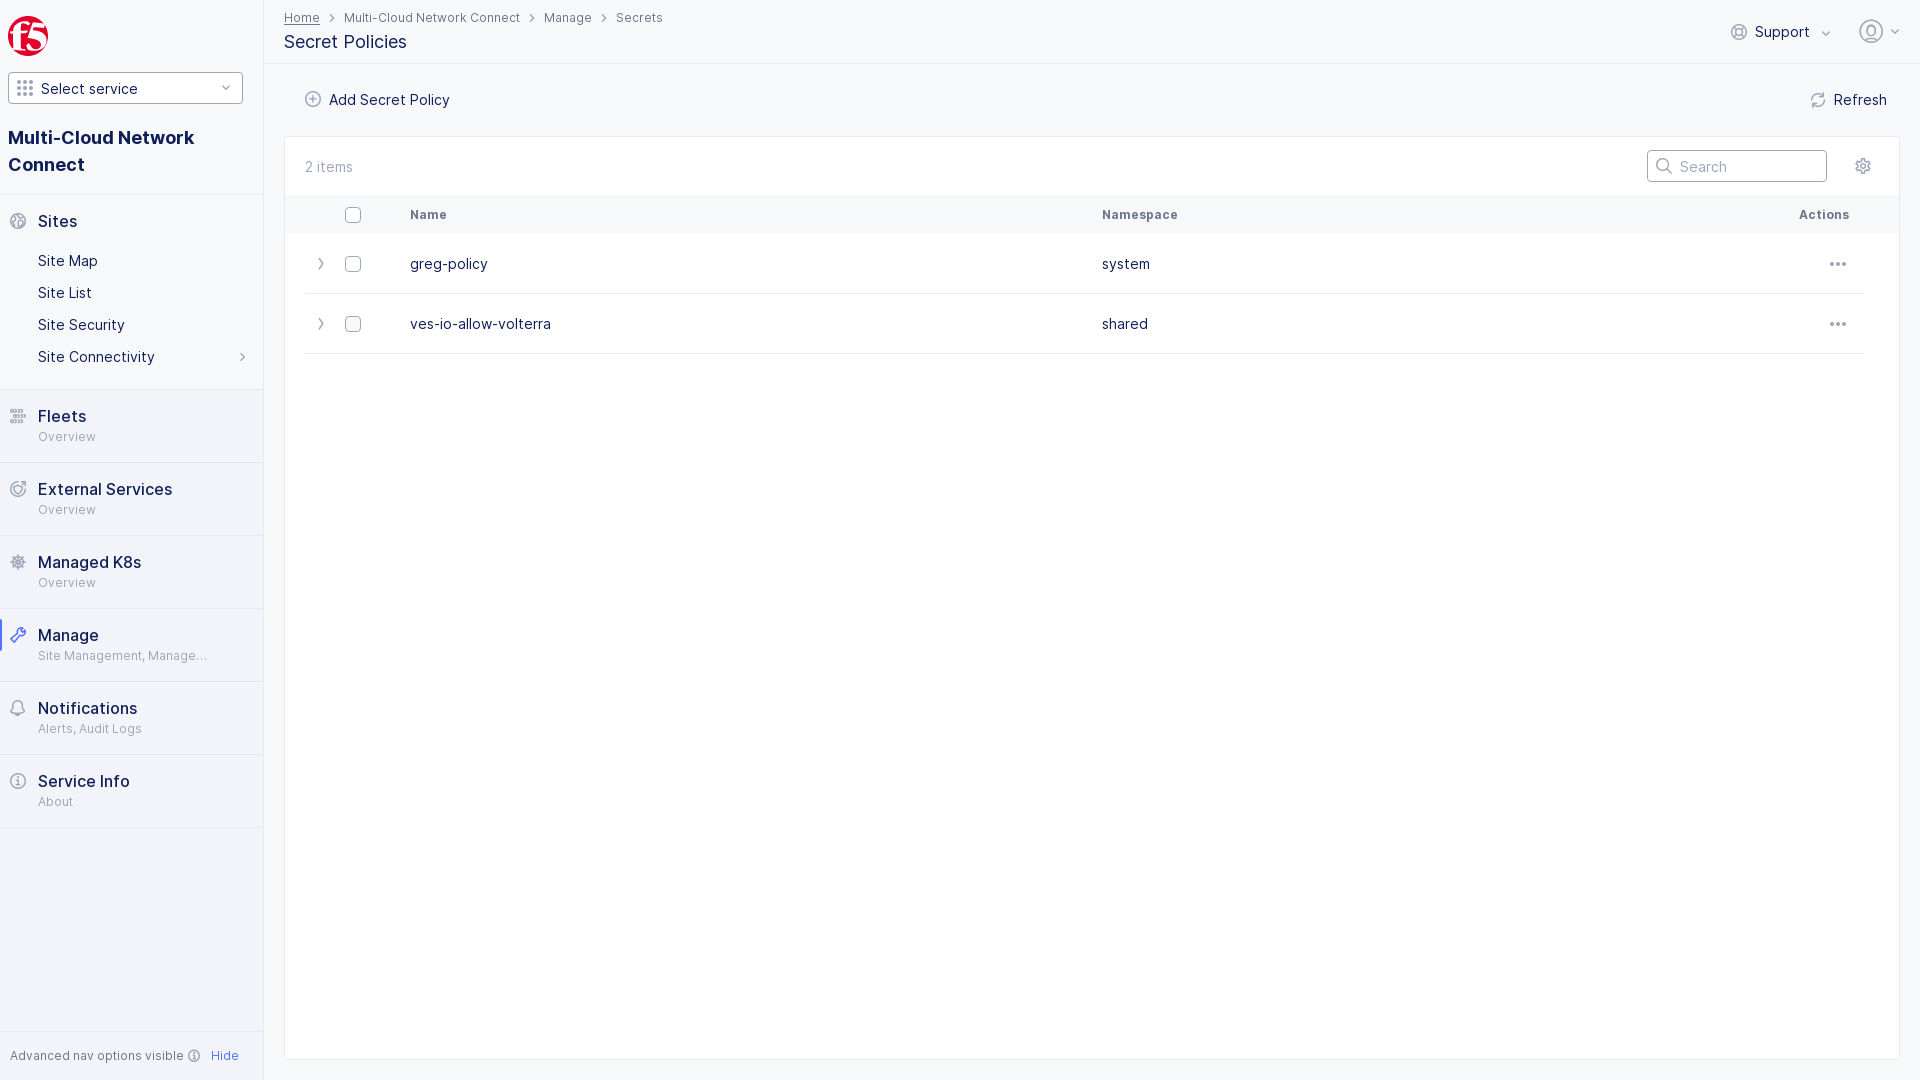Click the Notifications bell icon

18,708
